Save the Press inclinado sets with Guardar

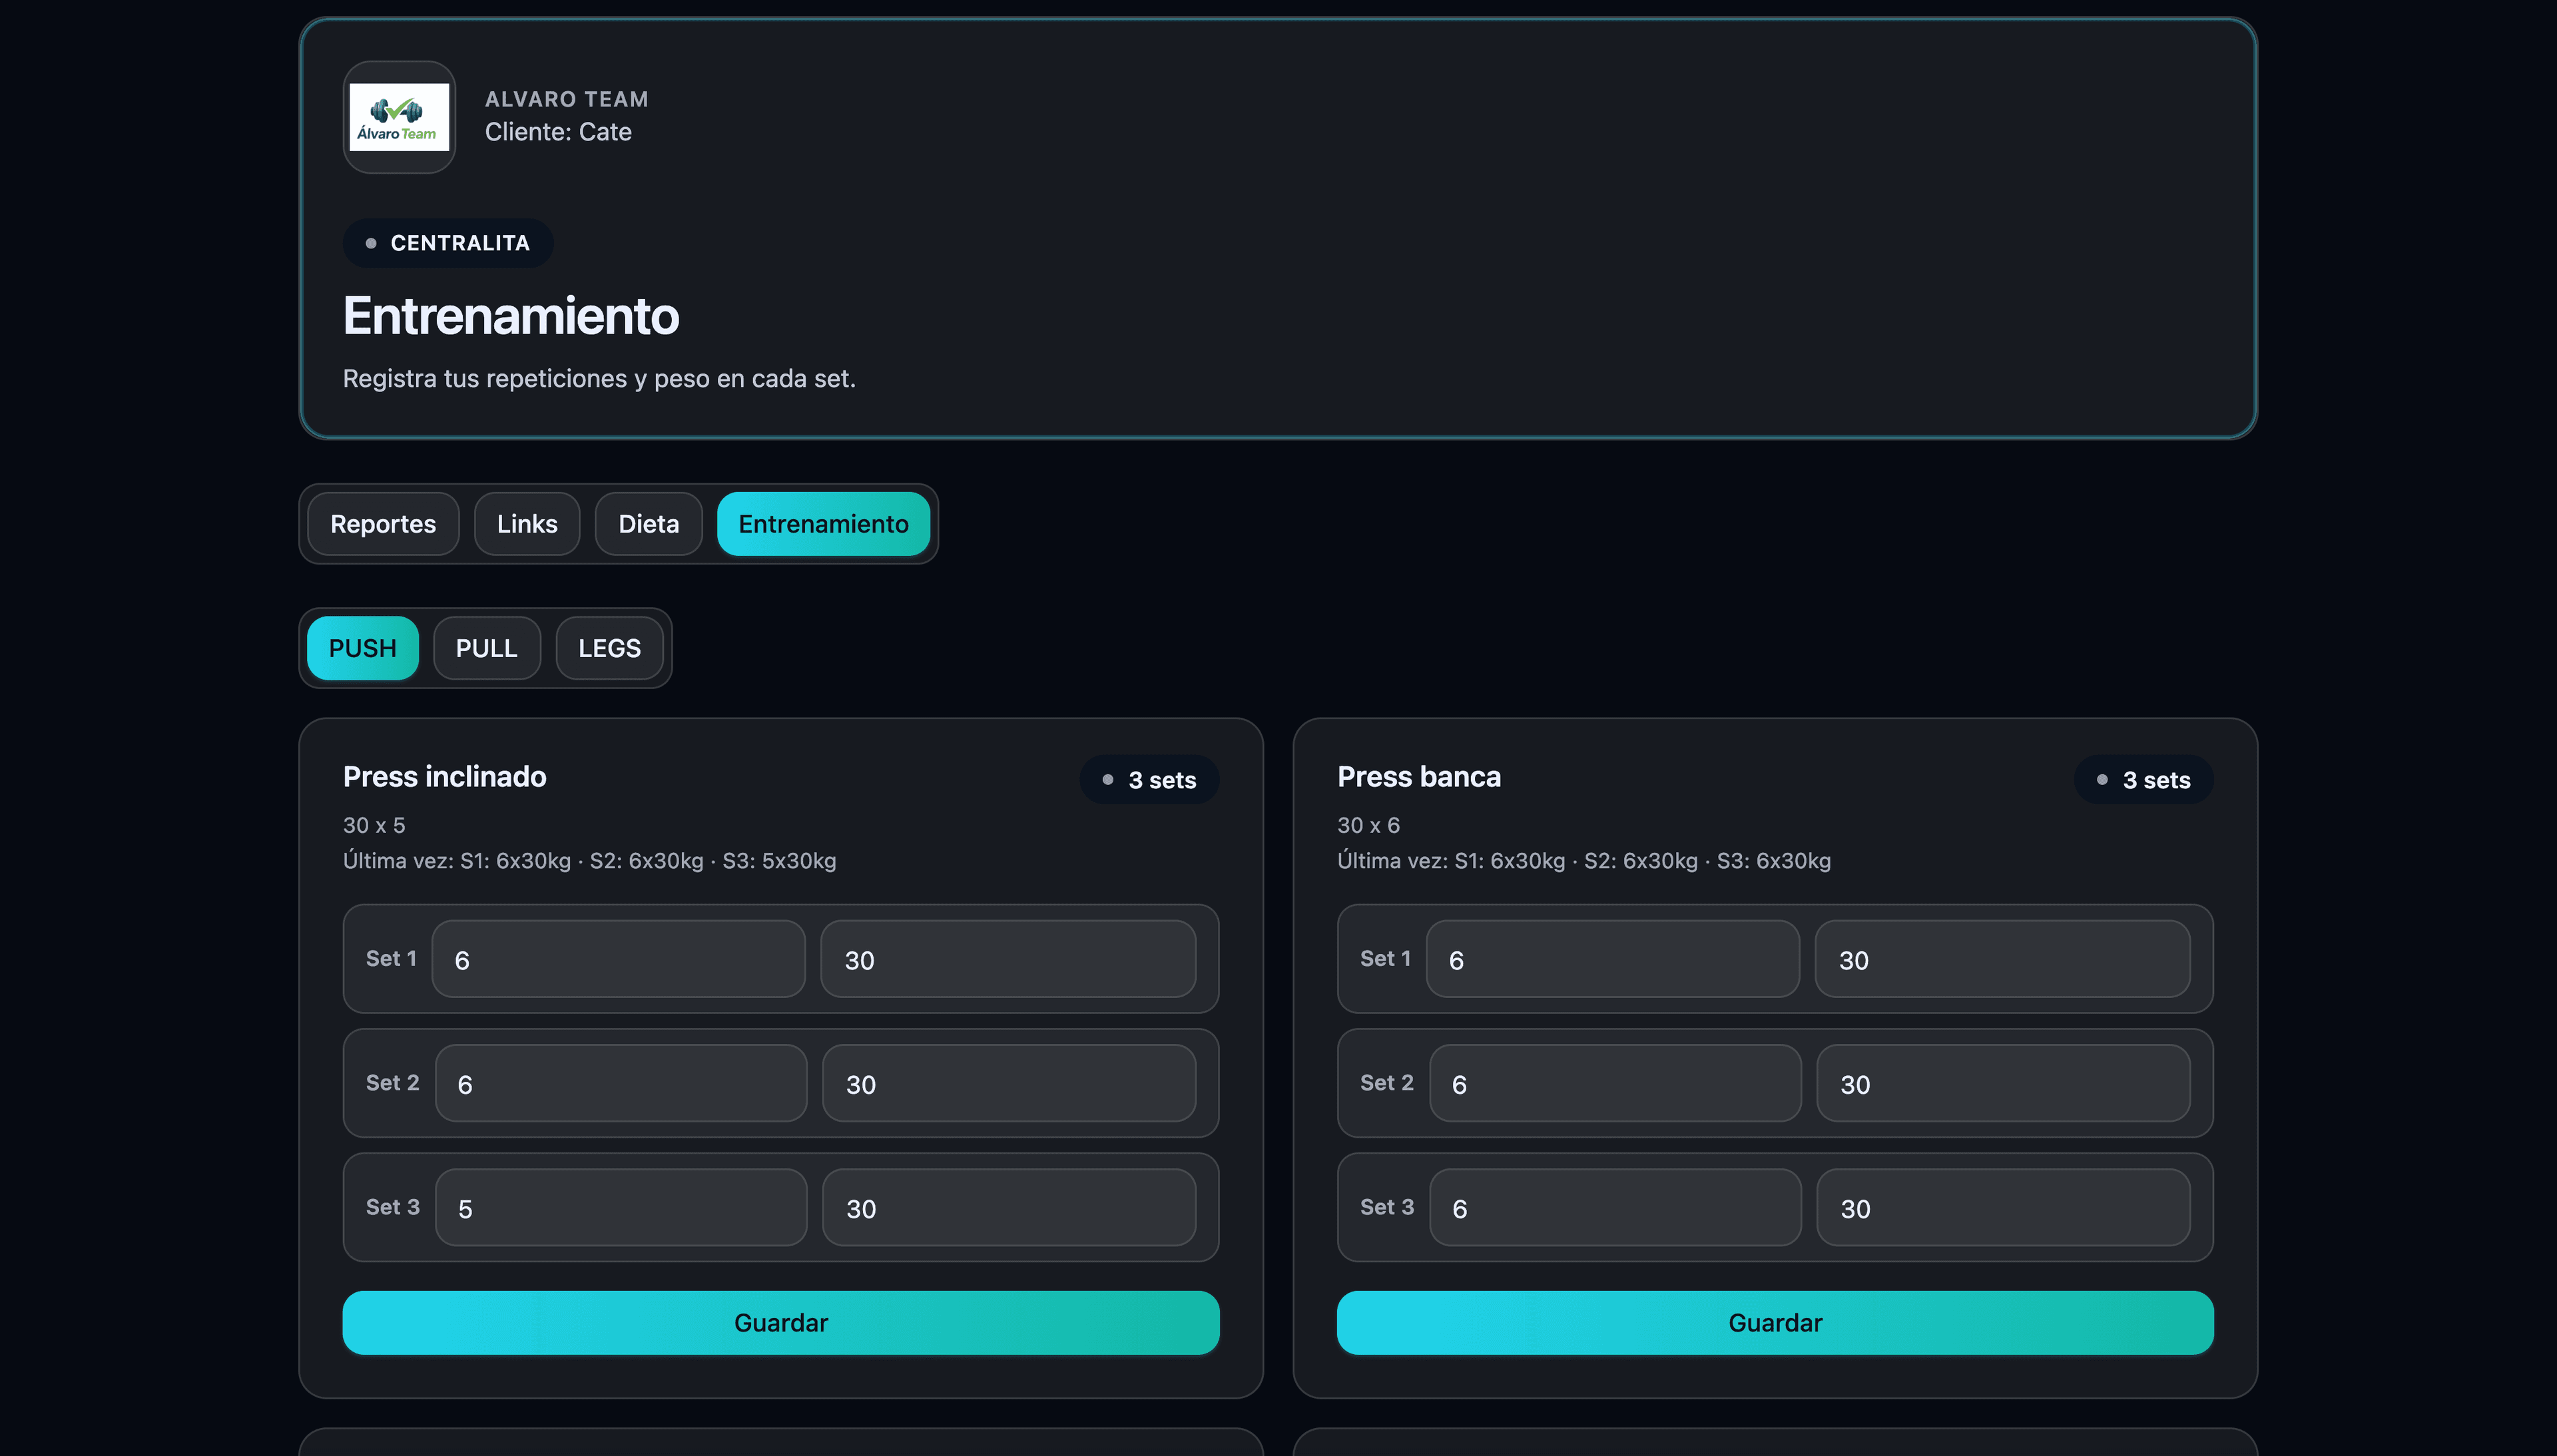point(780,1322)
